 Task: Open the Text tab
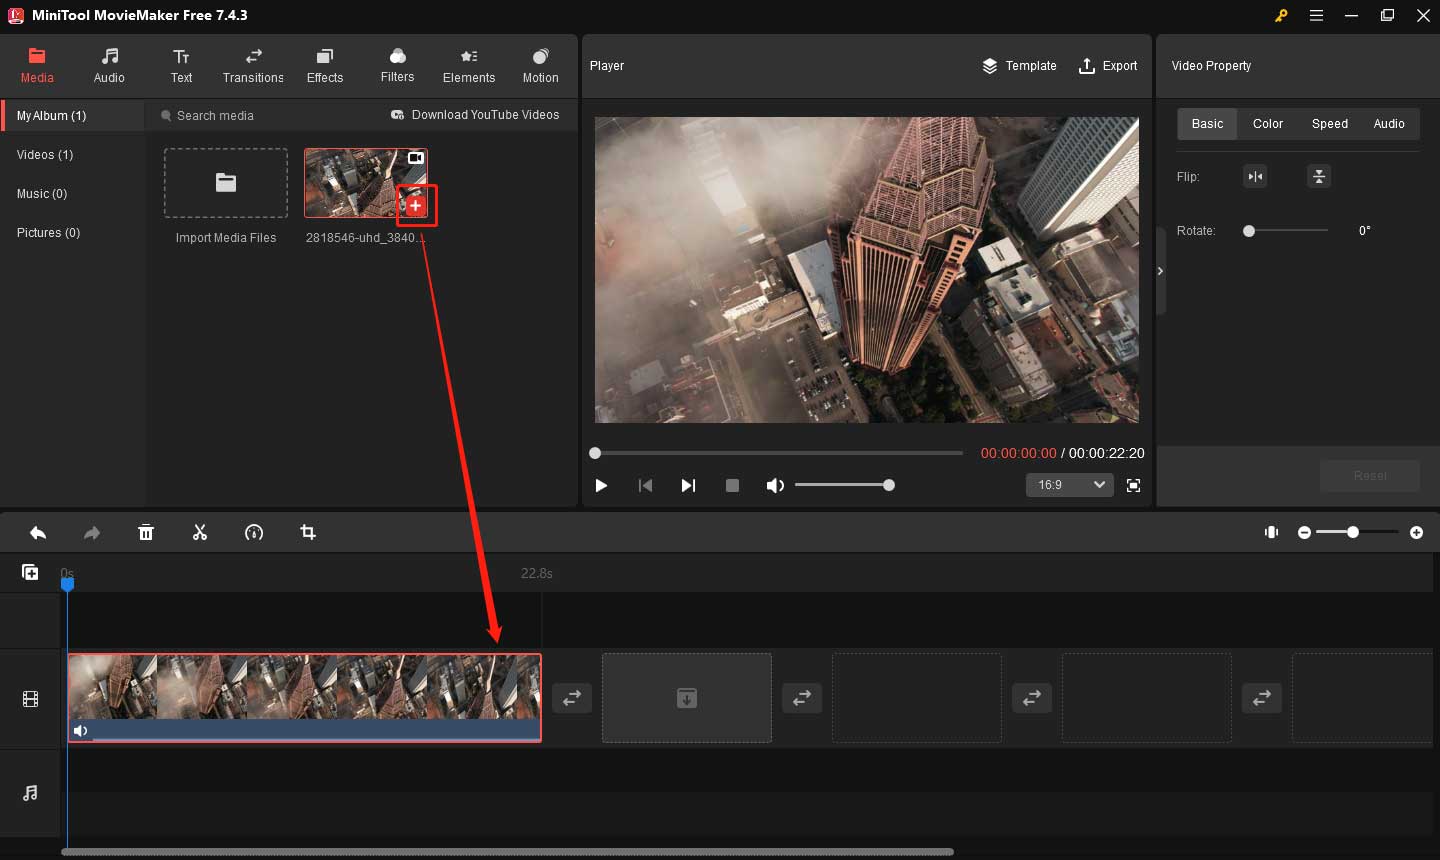point(181,66)
